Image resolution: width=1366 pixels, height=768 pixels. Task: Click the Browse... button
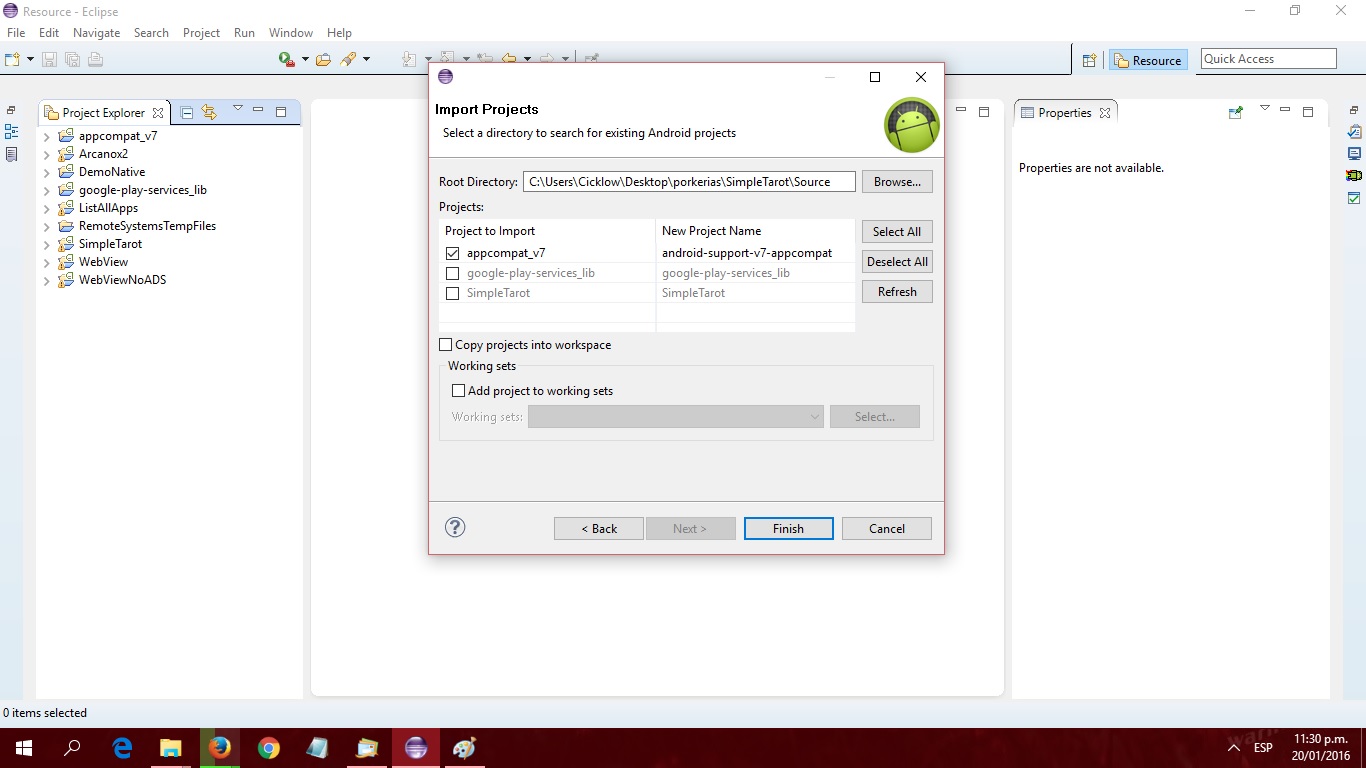[x=897, y=182]
